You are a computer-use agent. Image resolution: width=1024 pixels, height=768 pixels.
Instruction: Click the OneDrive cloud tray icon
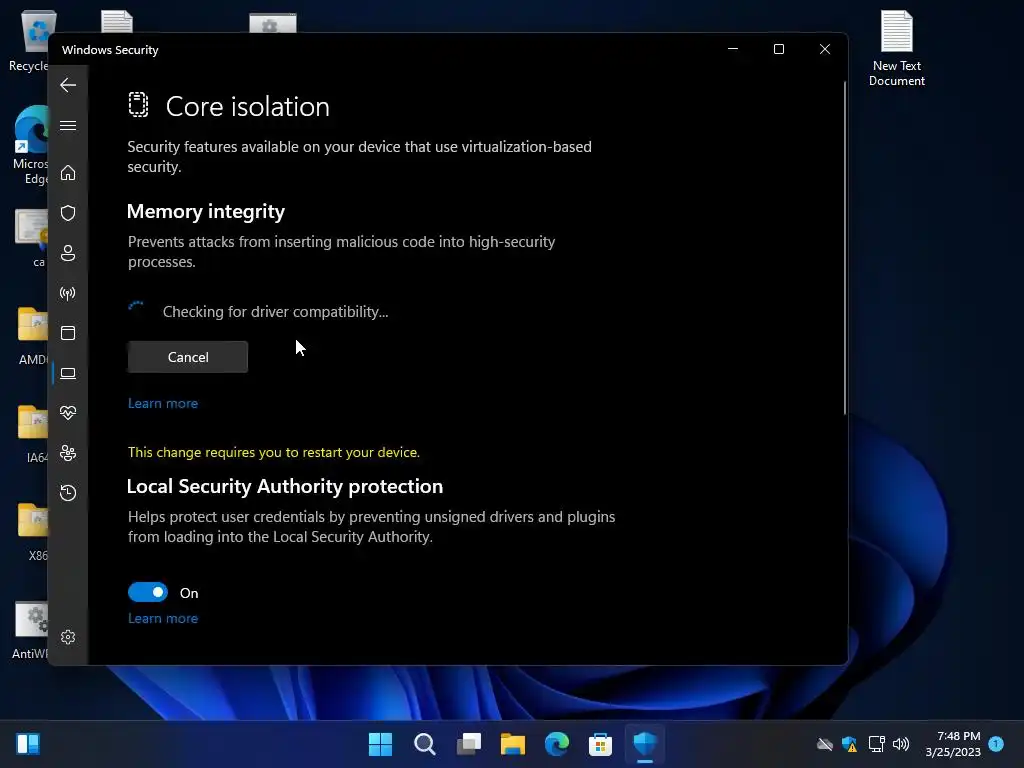pyautogui.click(x=825, y=744)
